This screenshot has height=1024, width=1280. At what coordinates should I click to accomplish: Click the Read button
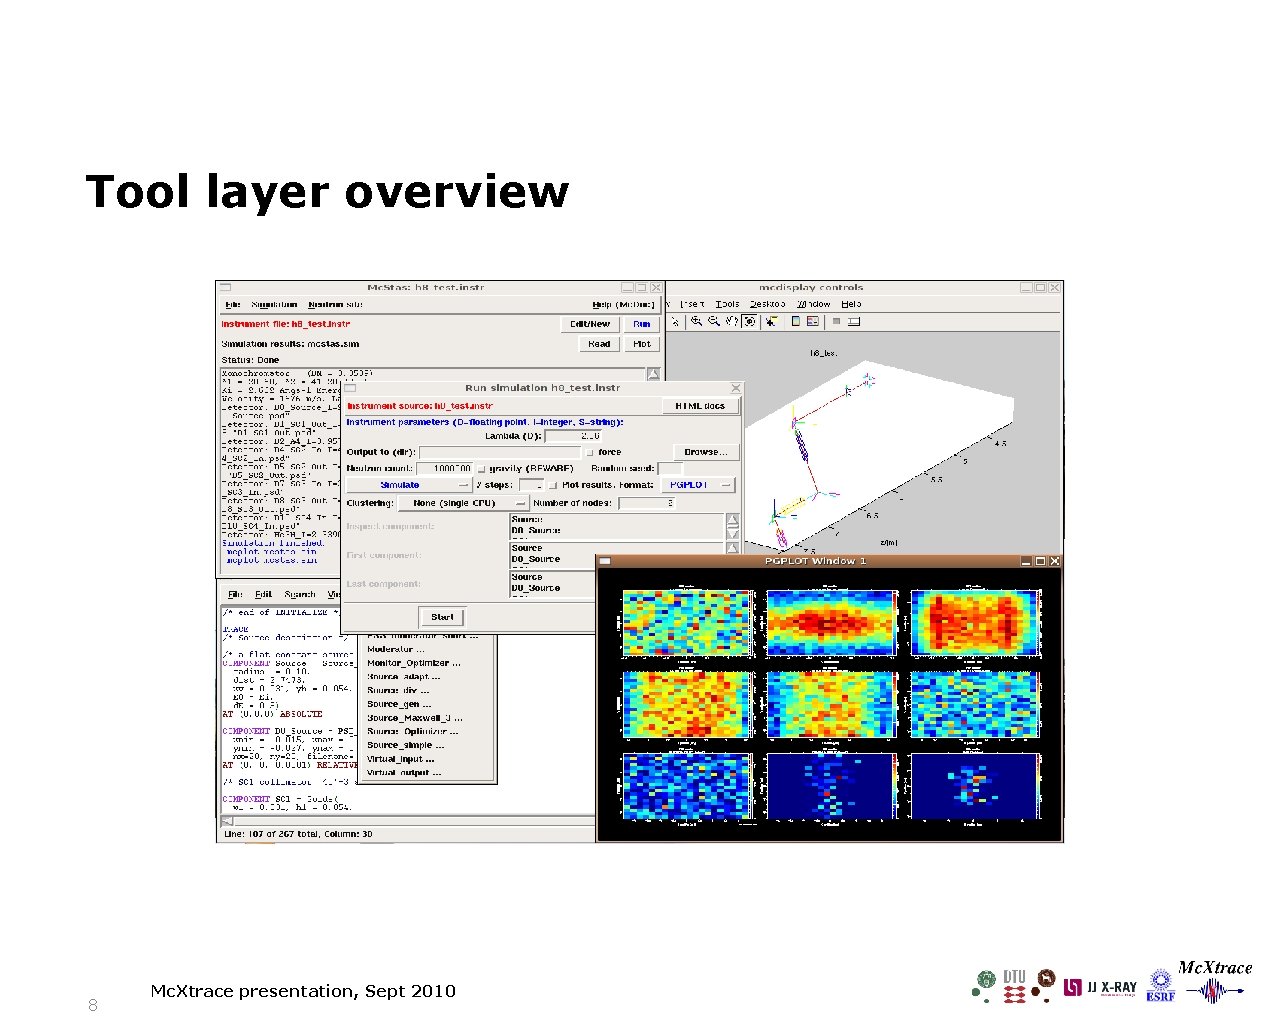(x=599, y=344)
